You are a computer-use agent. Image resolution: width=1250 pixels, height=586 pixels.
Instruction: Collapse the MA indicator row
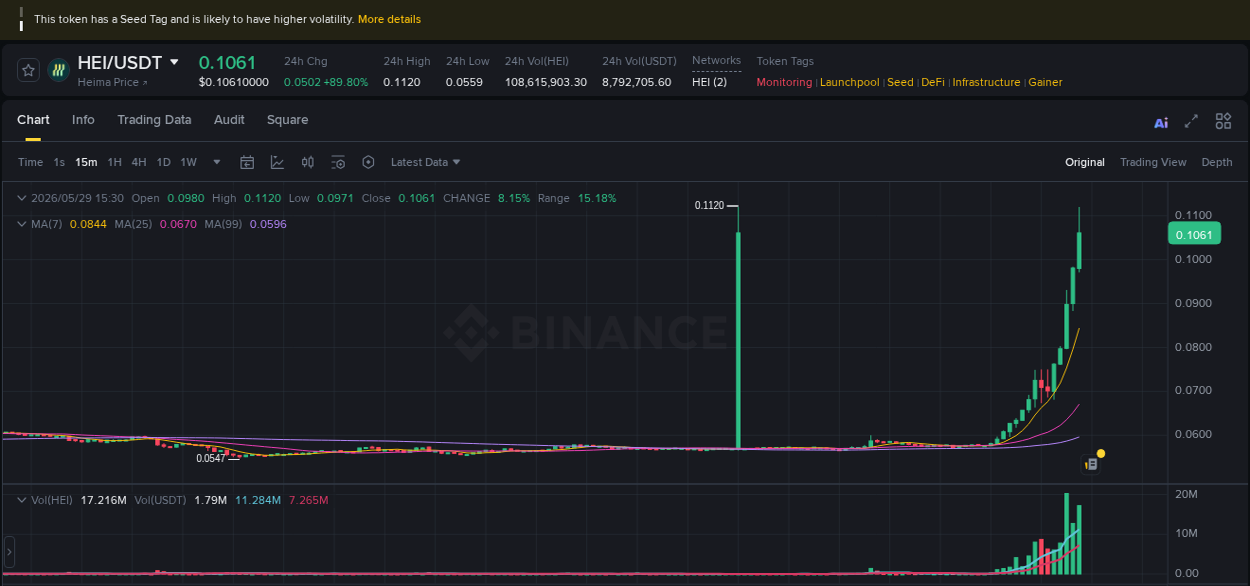click(23, 224)
